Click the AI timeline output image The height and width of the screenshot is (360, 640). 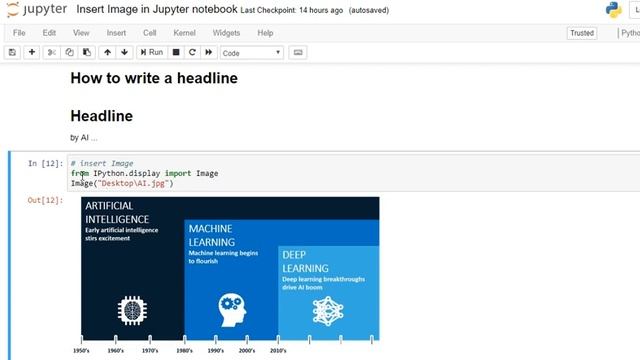[x=230, y=276]
